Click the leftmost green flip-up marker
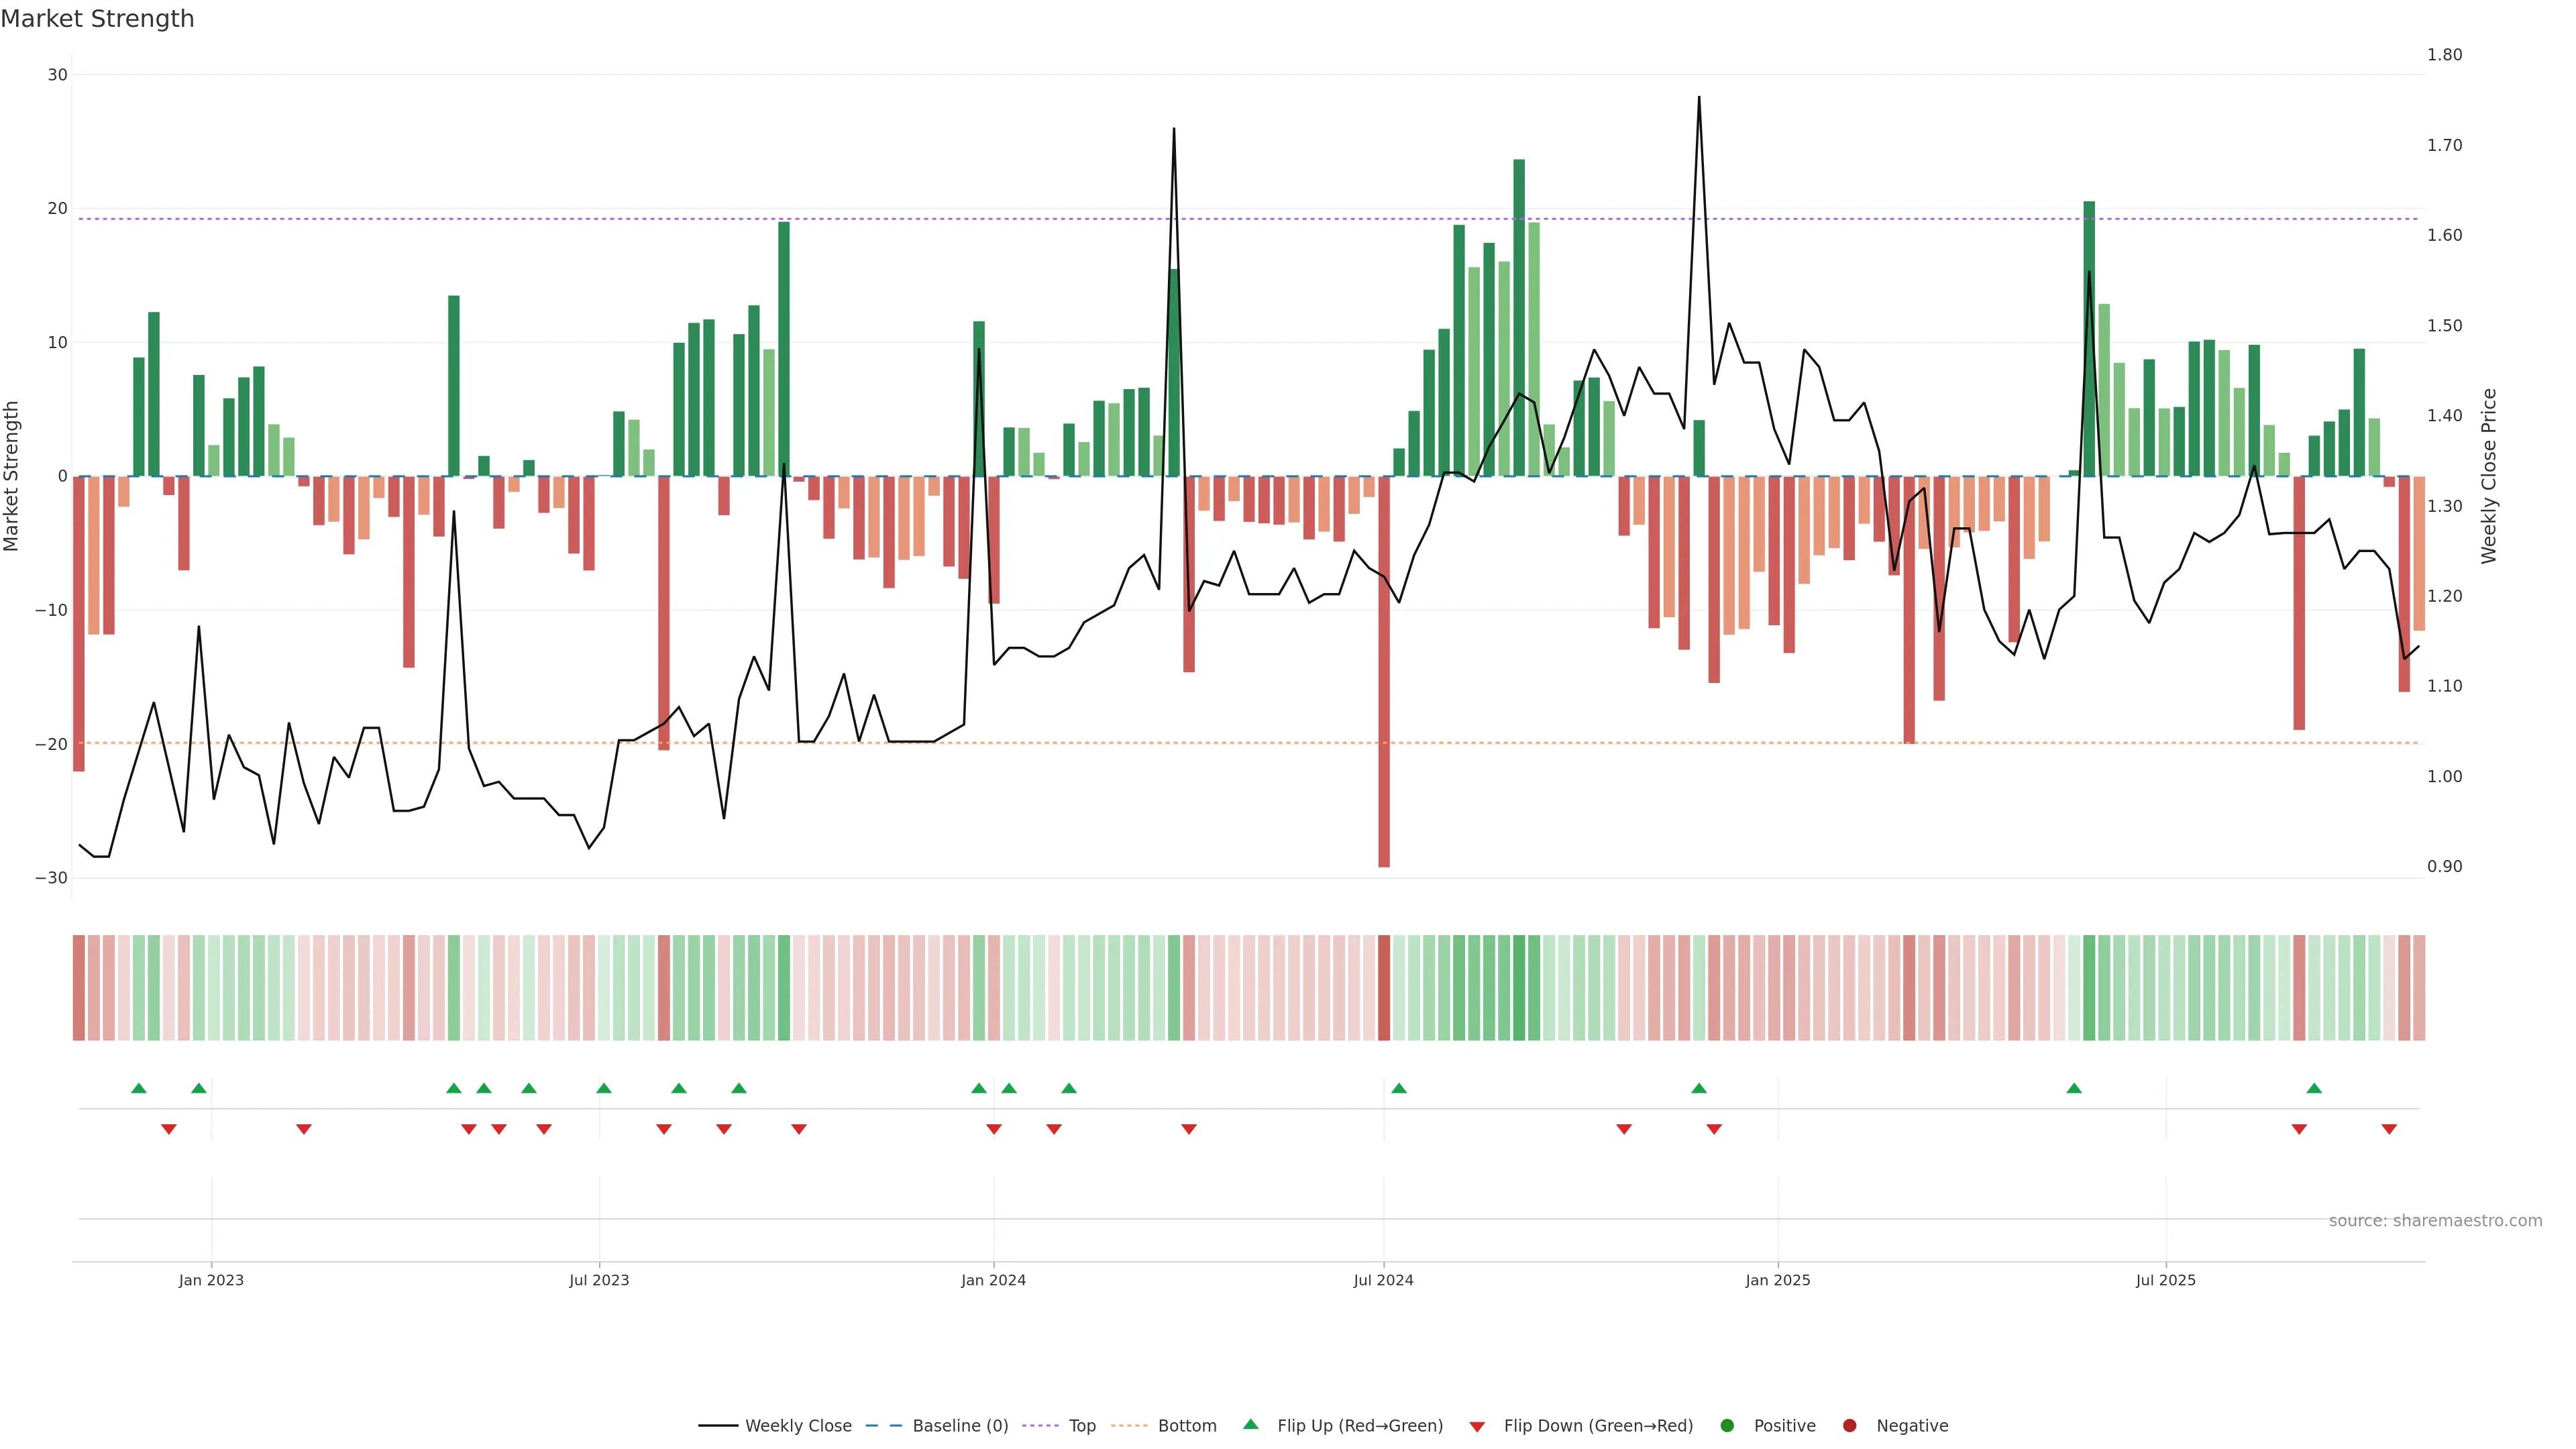This screenshot has width=2576, height=1449. [x=139, y=1088]
